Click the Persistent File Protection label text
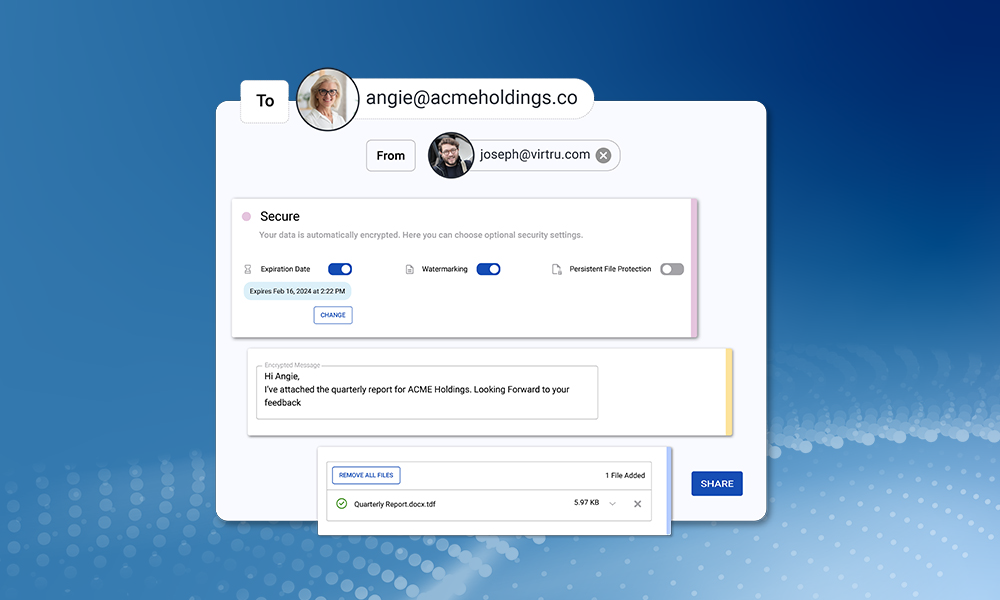The height and width of the screenshot is (600, 1000). (x=610, y=269)
